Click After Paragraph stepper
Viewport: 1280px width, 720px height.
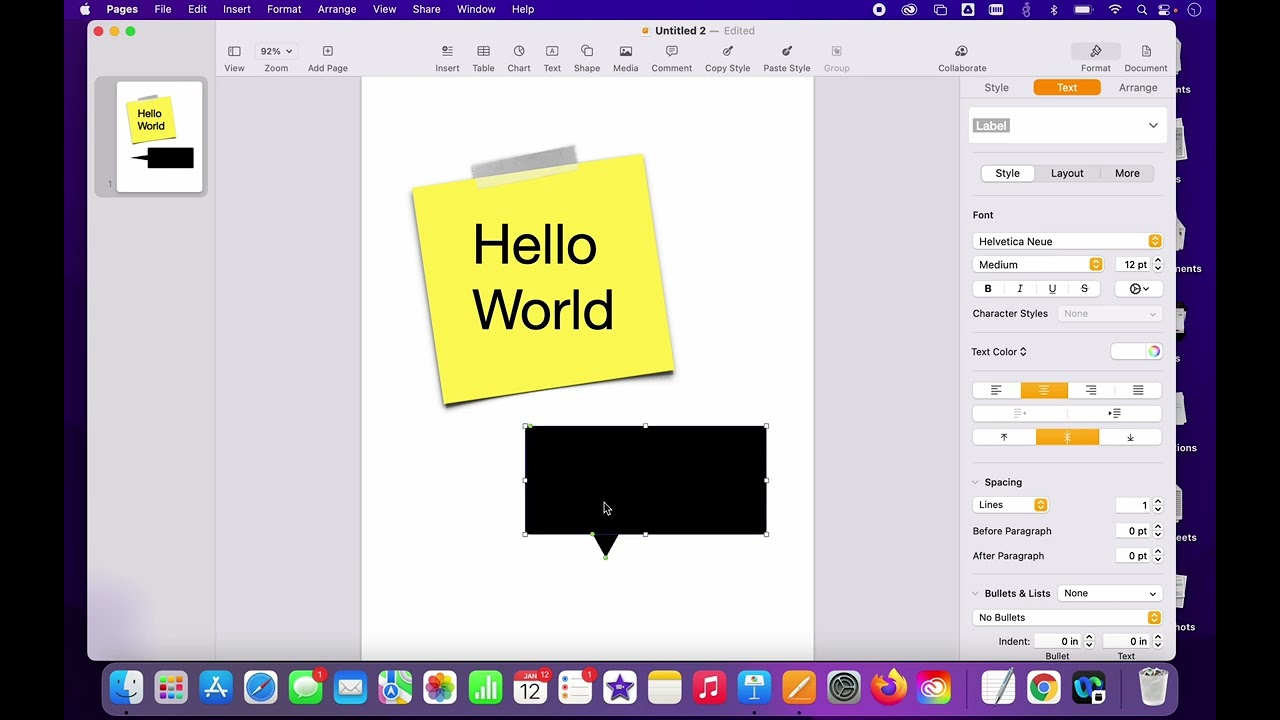(x=1158, y=556)
